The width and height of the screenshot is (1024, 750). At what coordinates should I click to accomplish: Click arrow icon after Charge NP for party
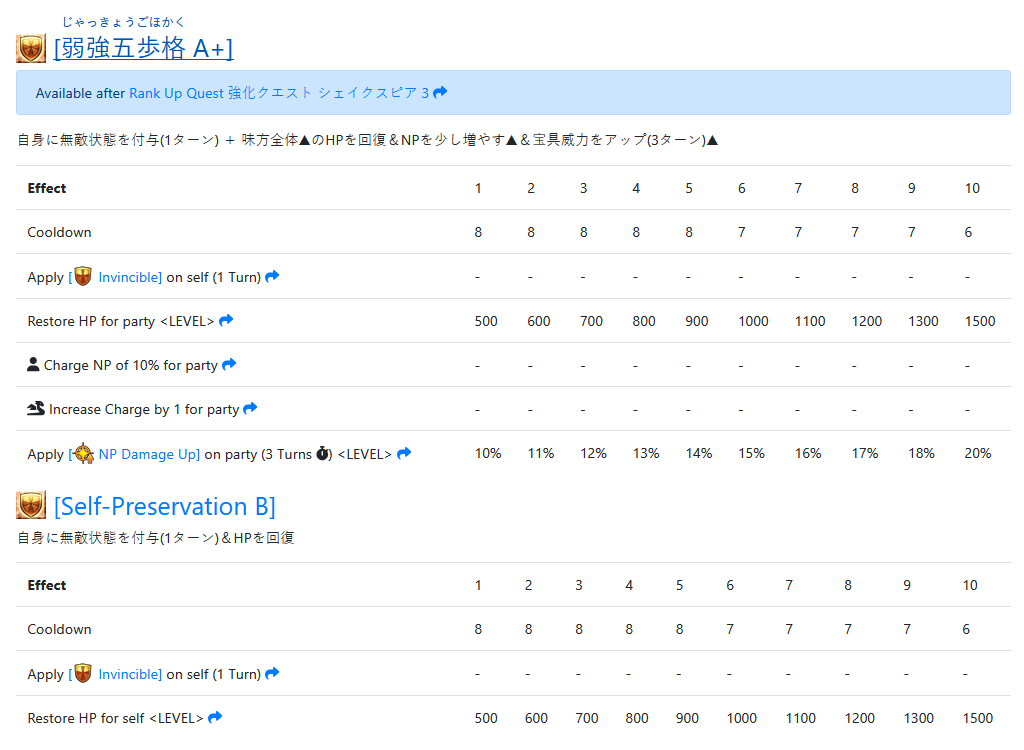[229, 364]
